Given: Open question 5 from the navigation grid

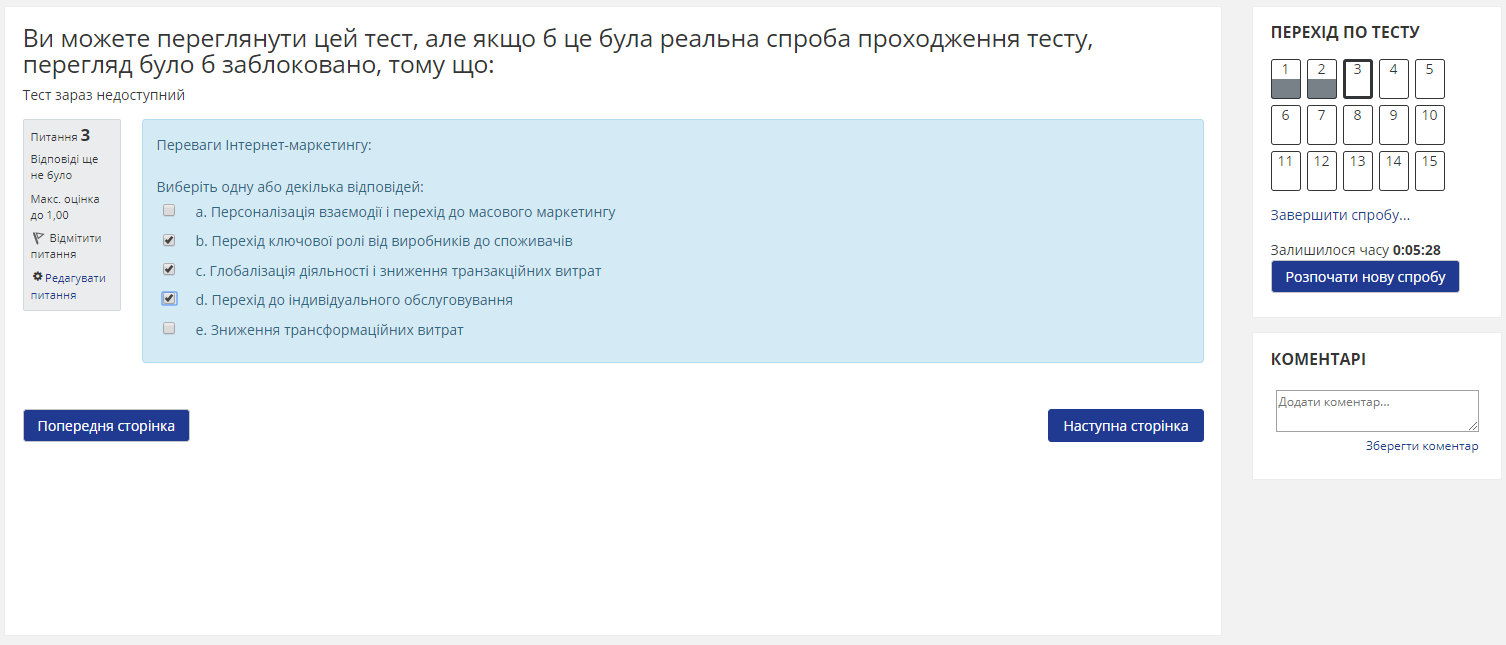Looking at the screenshot, I should 1429,79.
